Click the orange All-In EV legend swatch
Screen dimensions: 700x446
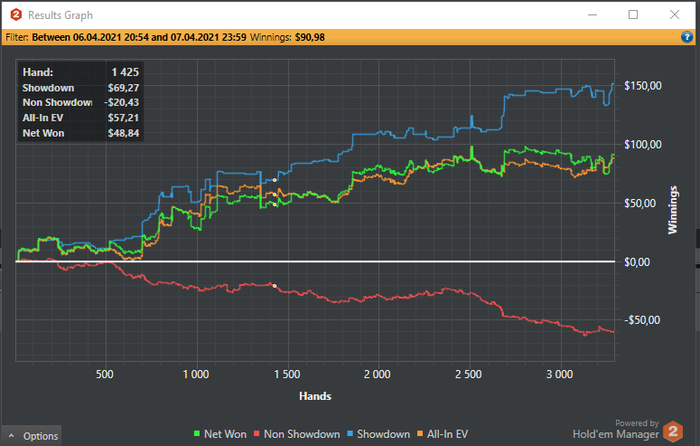coord(420,433)
